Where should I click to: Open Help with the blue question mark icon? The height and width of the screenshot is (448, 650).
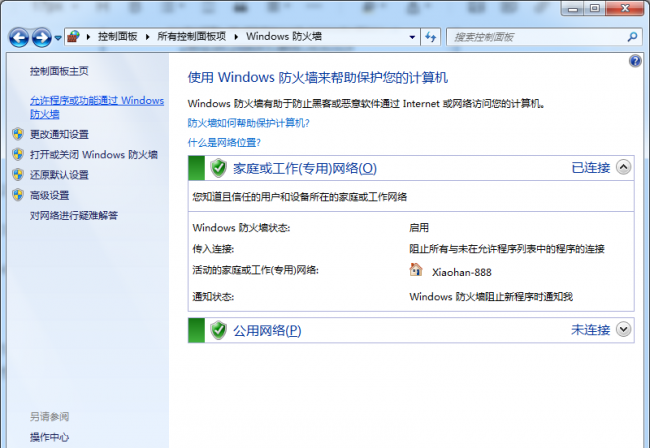pyautogui.click(x=635, y=61)
